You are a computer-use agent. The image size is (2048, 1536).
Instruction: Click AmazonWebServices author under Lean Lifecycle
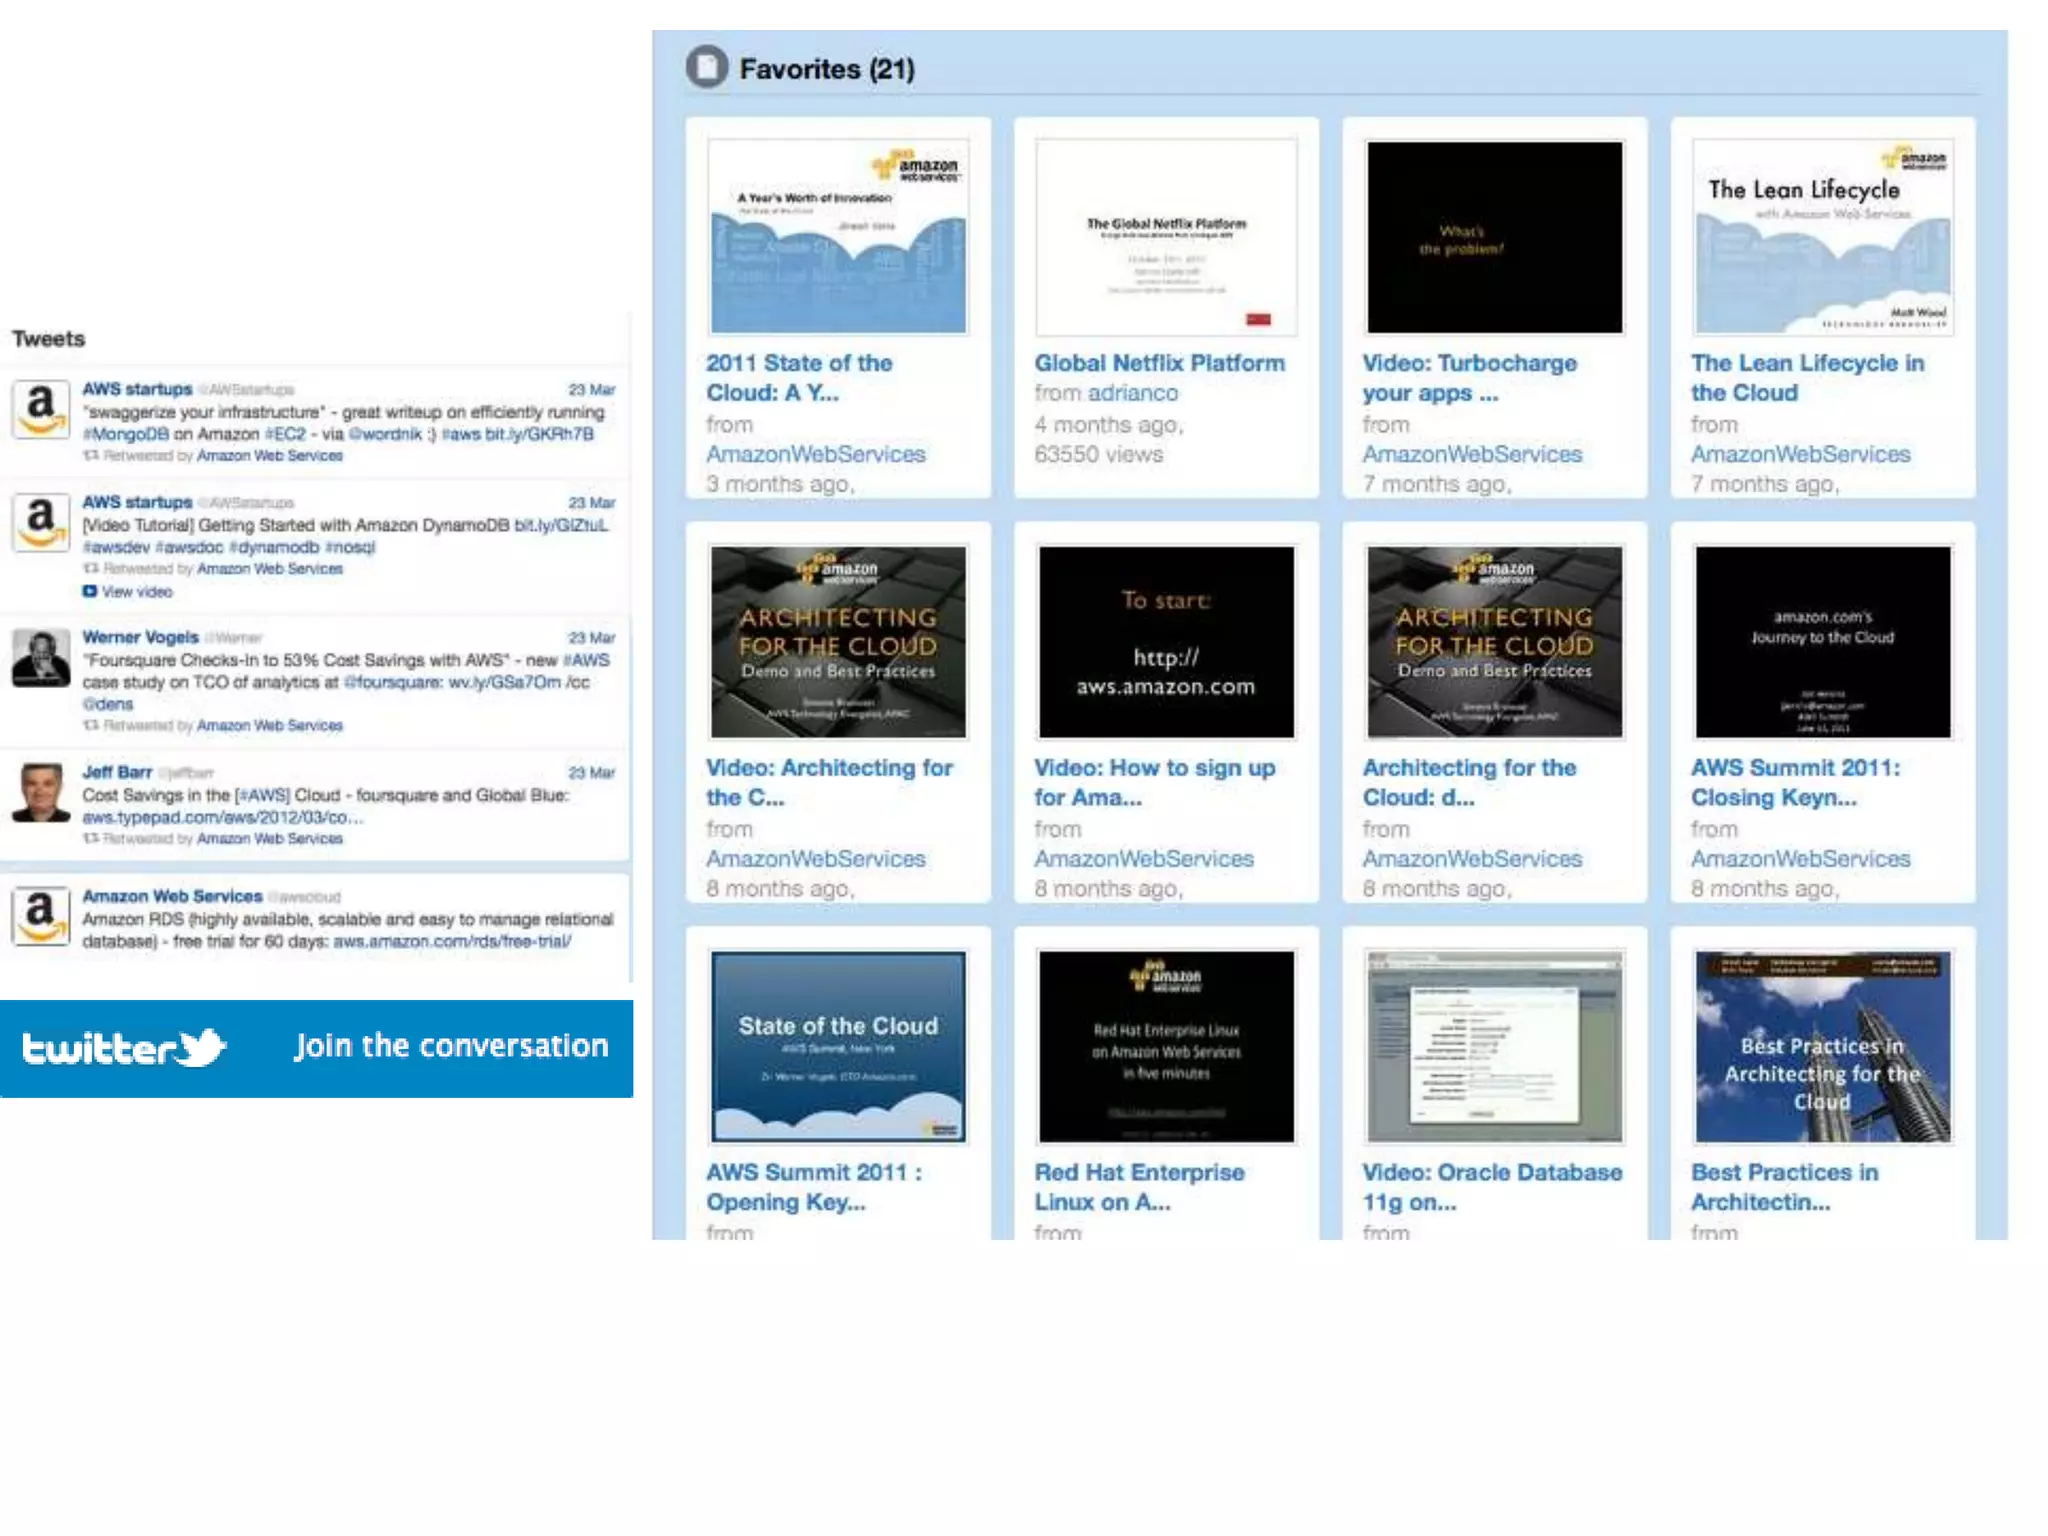pyautogui.click(x=1800, y=454)
